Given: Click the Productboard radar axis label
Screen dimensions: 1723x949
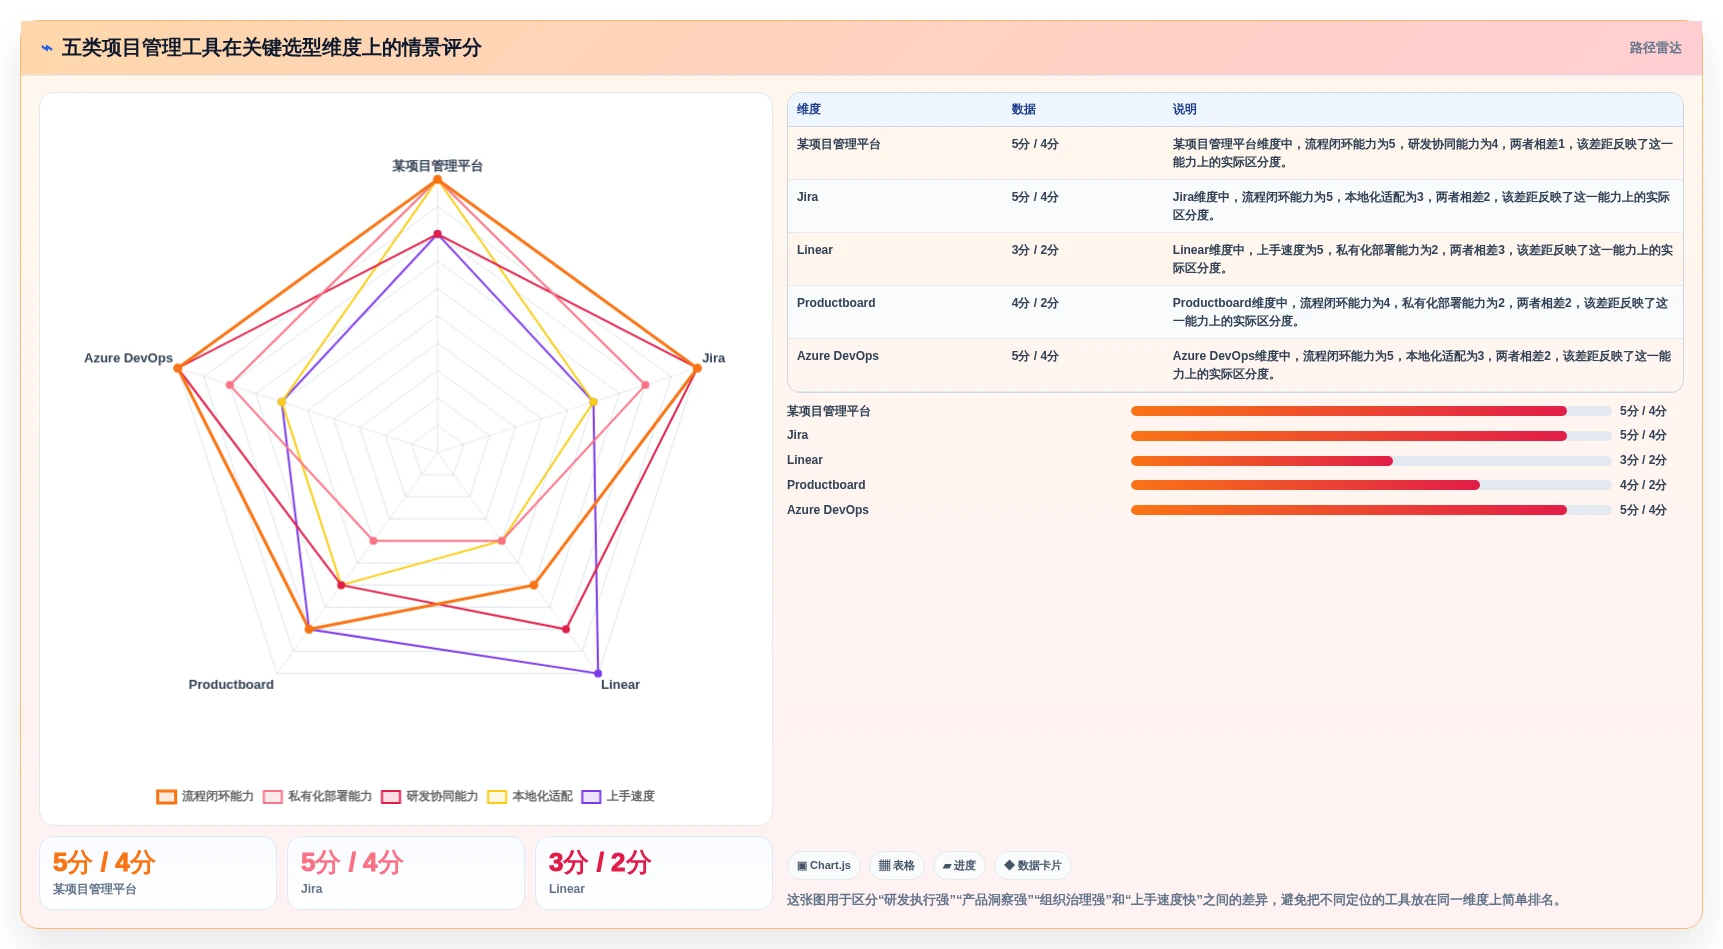Looking at the screenshot, I should [231, 685].
